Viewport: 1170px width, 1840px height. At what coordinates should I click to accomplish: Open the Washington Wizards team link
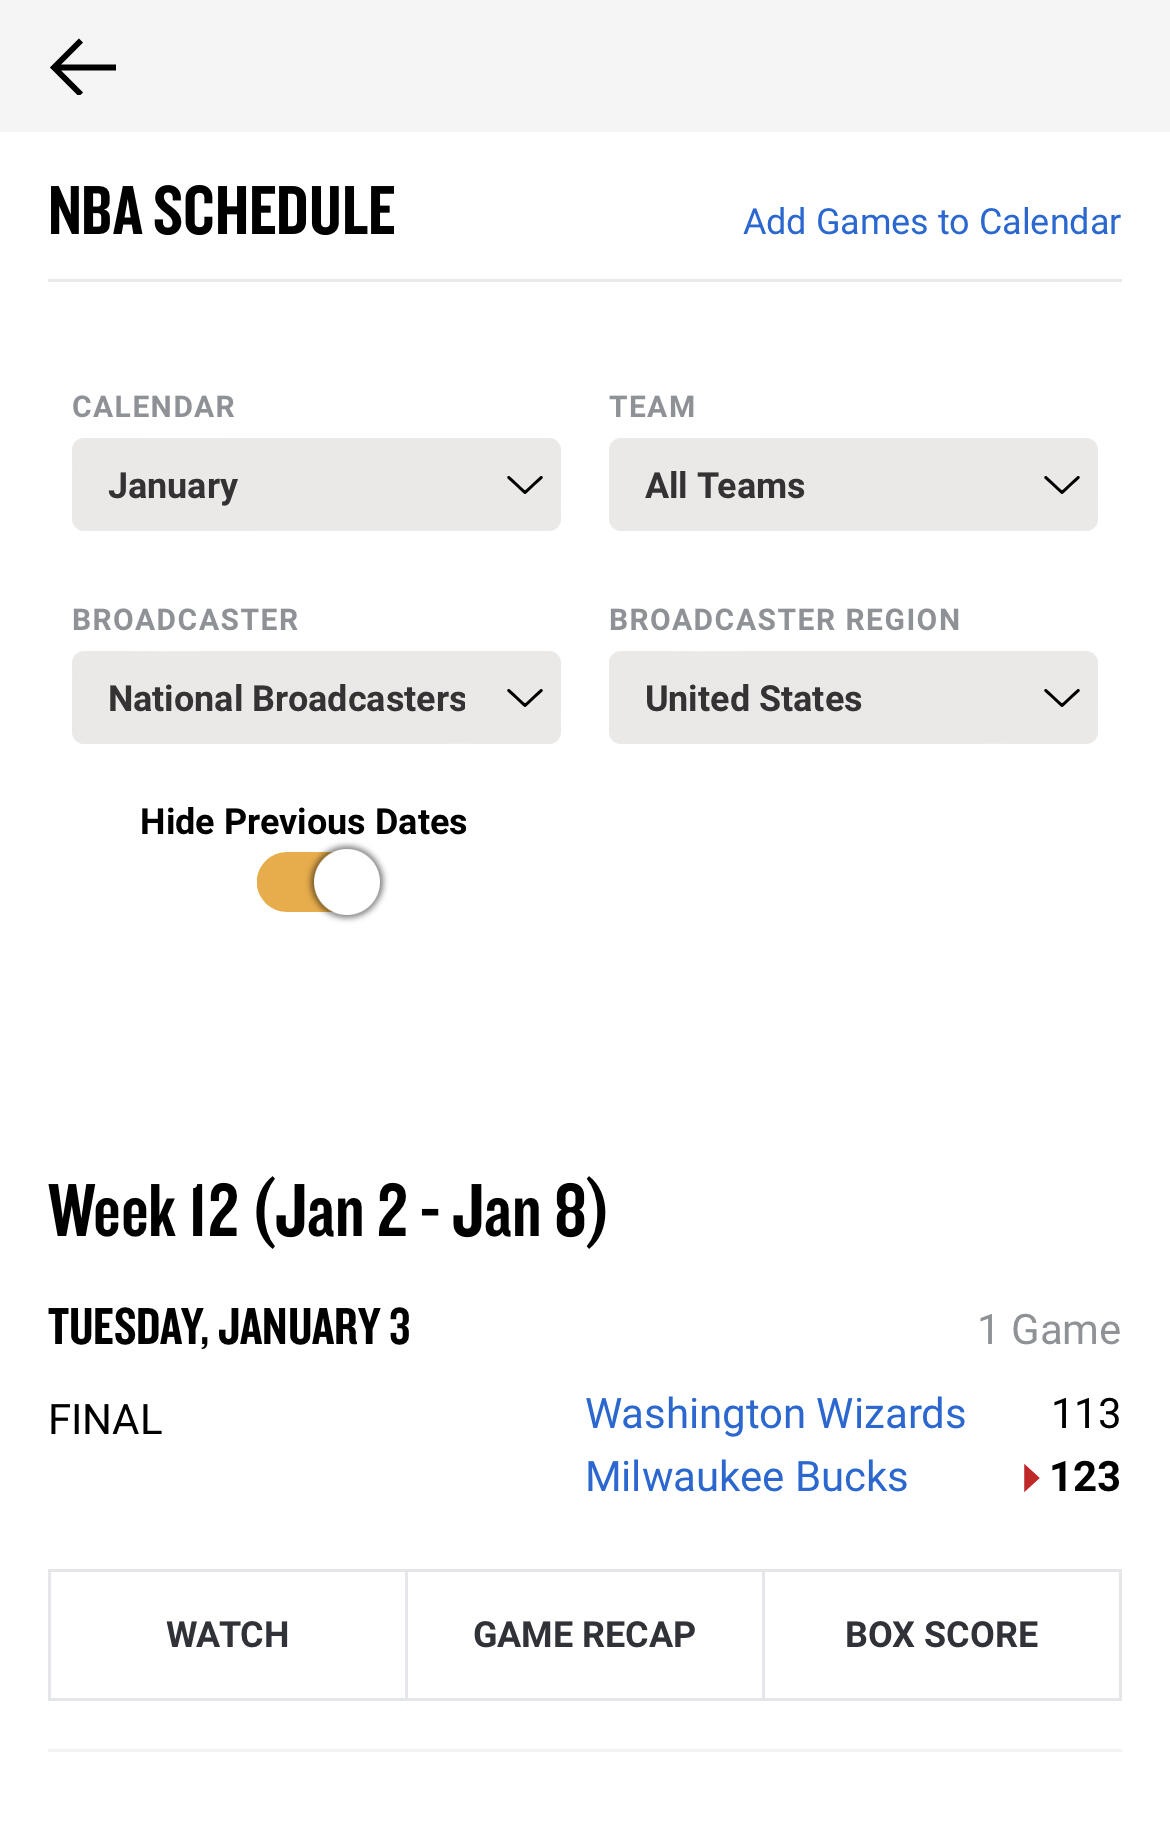(x=775, y=1414)
